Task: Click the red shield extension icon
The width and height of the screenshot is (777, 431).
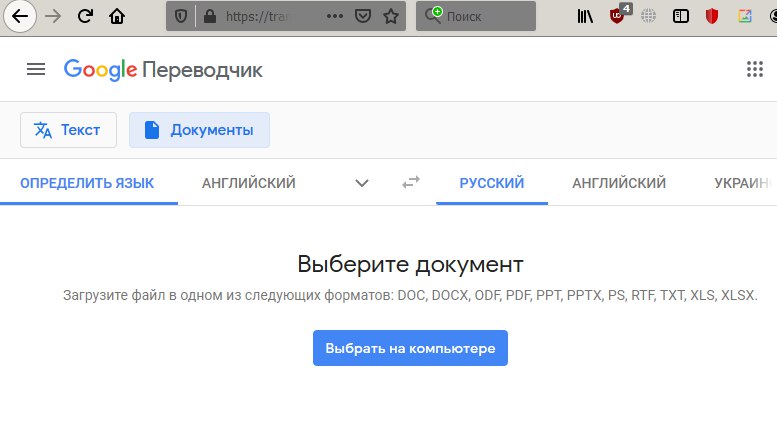Action: click(712, 16)
